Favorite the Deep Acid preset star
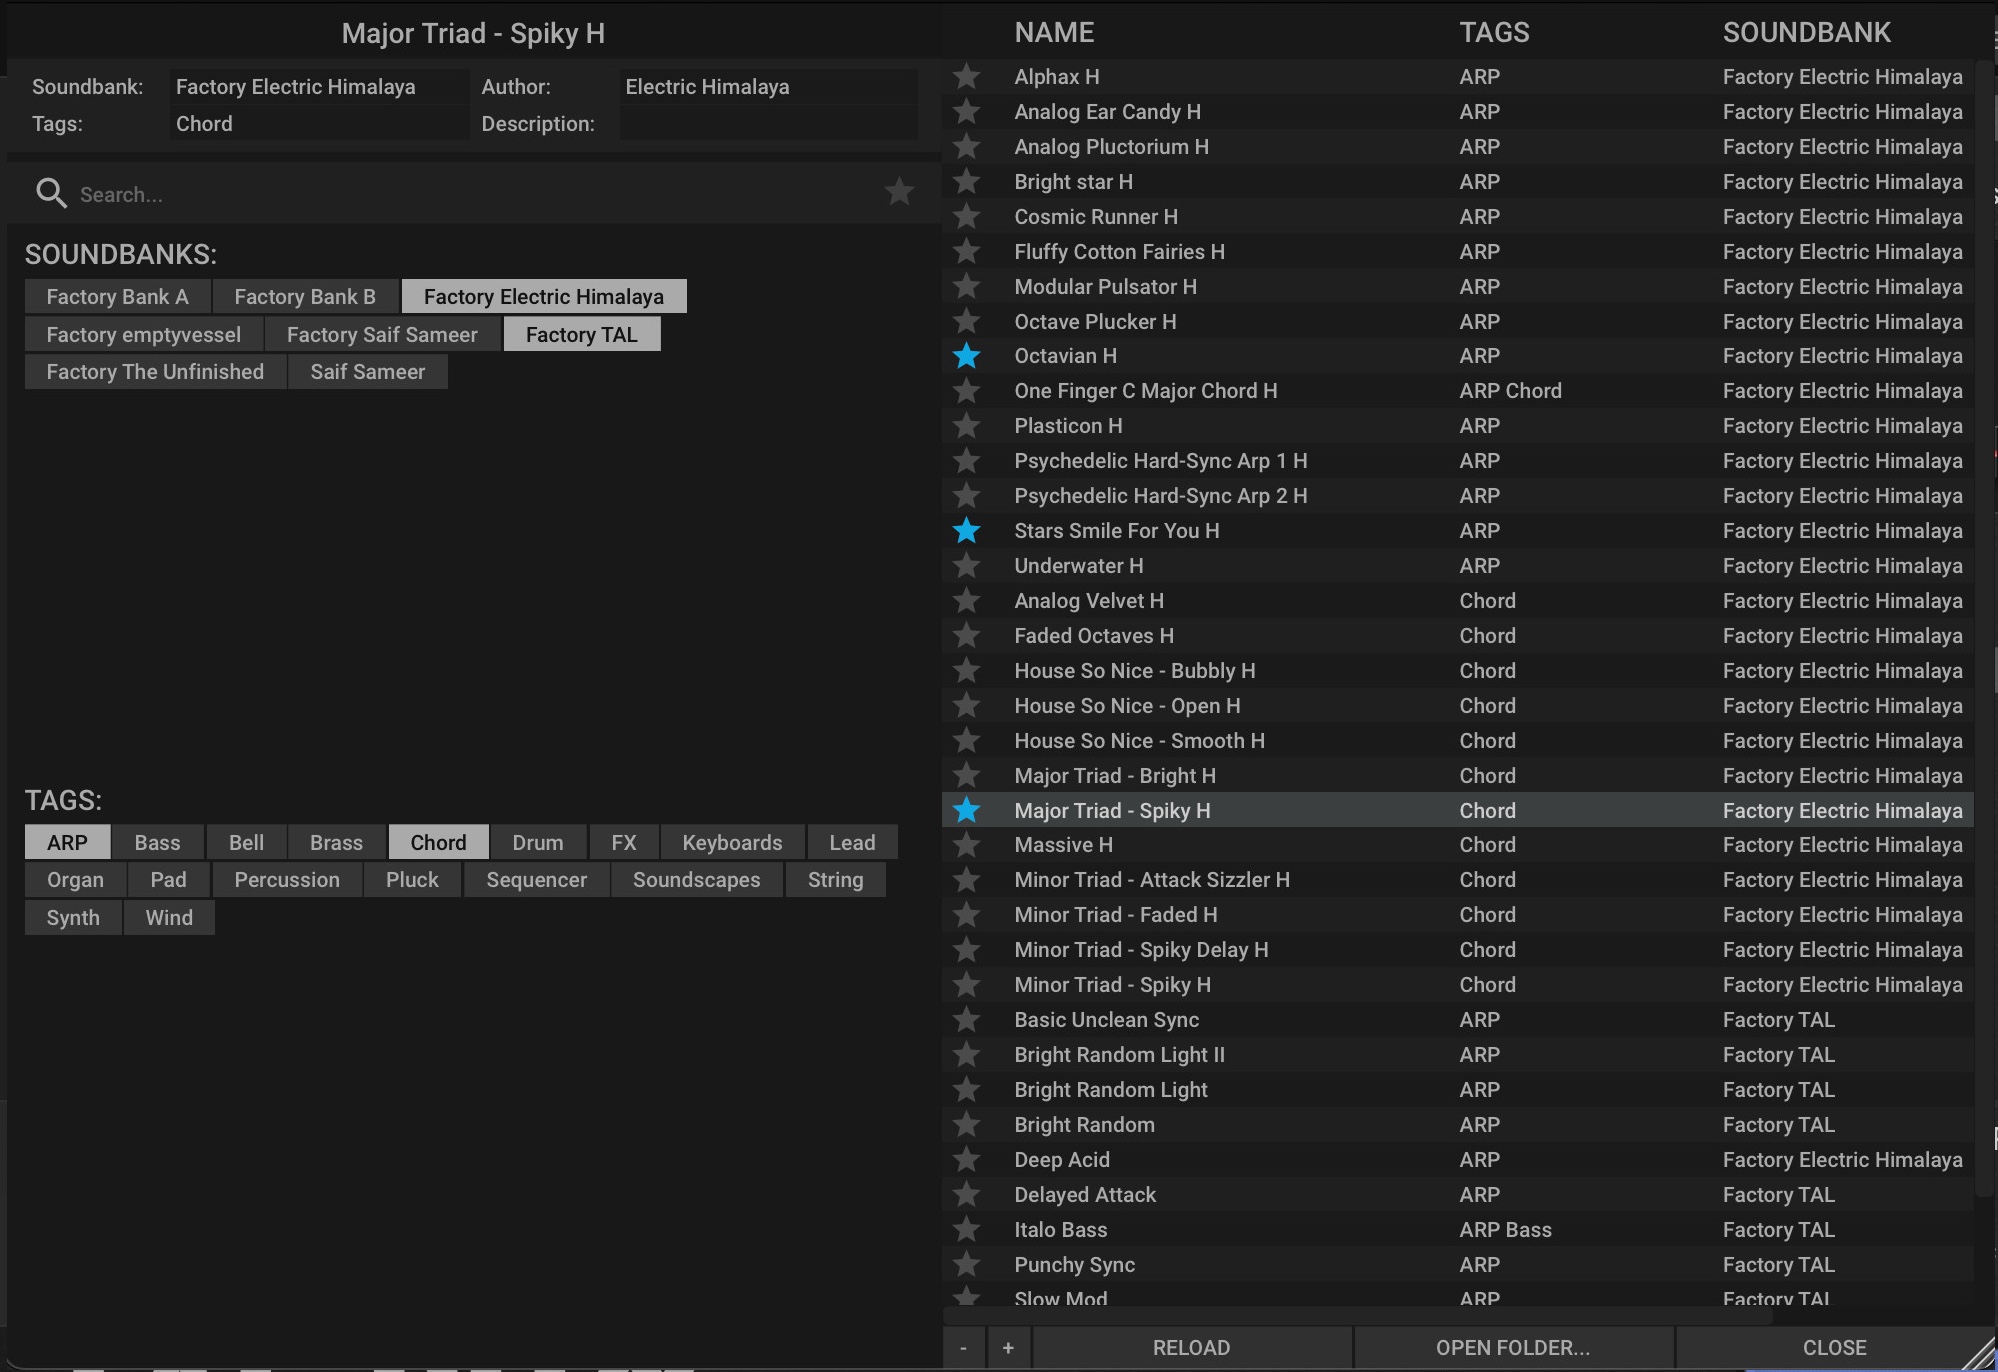Screen dimensions: 1998x1372 pos(966,1159)
